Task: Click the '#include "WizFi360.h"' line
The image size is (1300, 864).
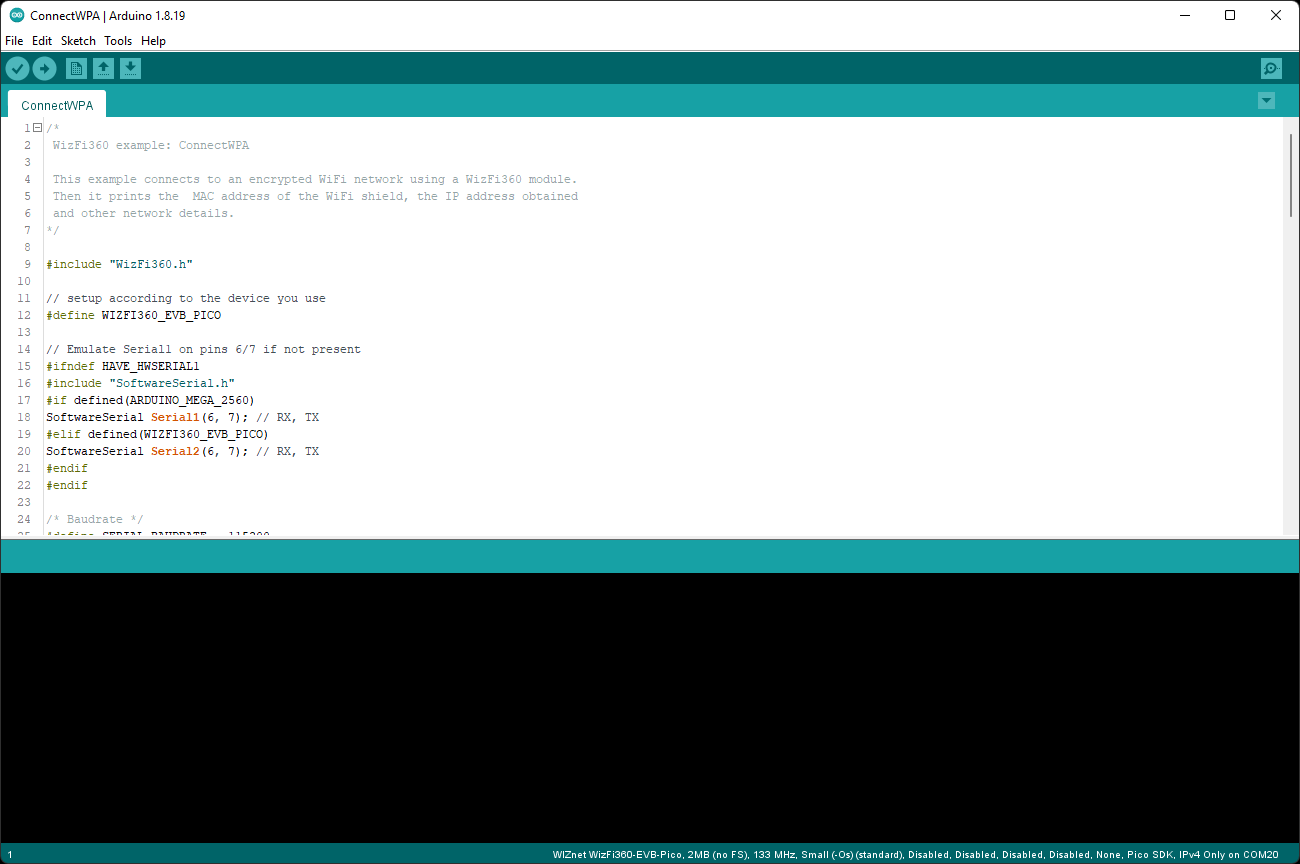Action: coord(119,264)
